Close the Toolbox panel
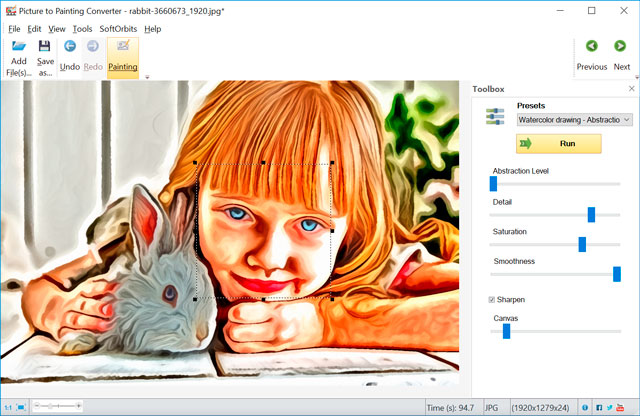 [631, 89]
